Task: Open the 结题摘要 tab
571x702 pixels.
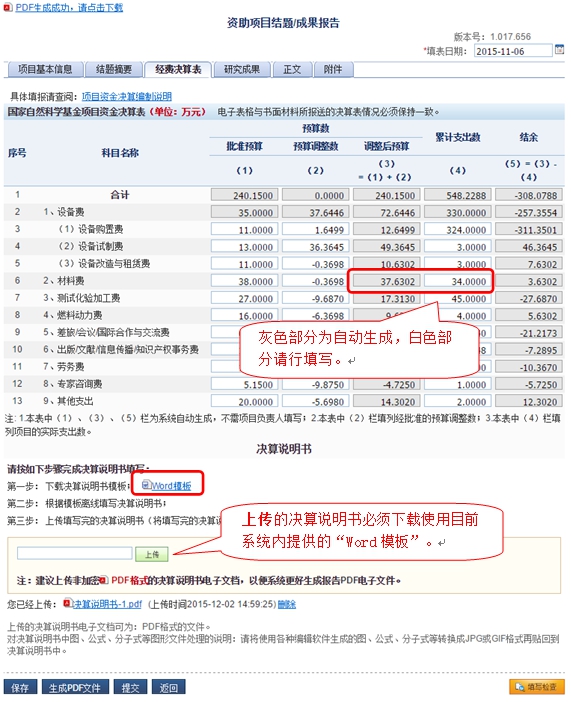Action: click(x=114, y=69)
